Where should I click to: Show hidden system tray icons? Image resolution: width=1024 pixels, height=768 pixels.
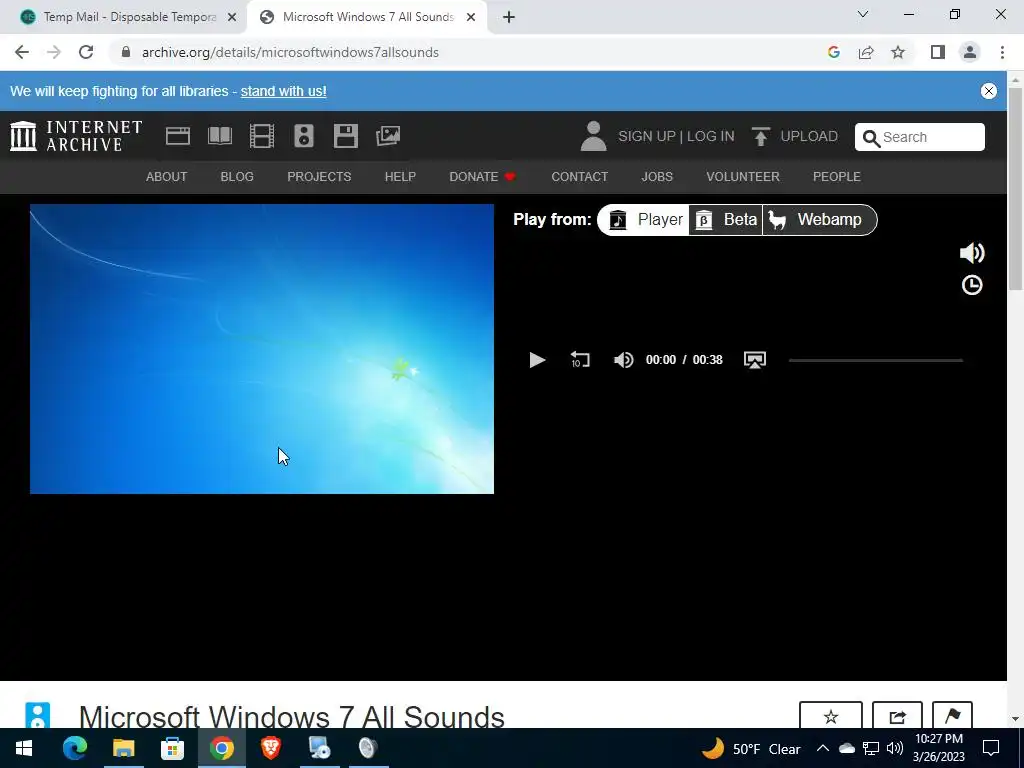[x=823, y=748]
